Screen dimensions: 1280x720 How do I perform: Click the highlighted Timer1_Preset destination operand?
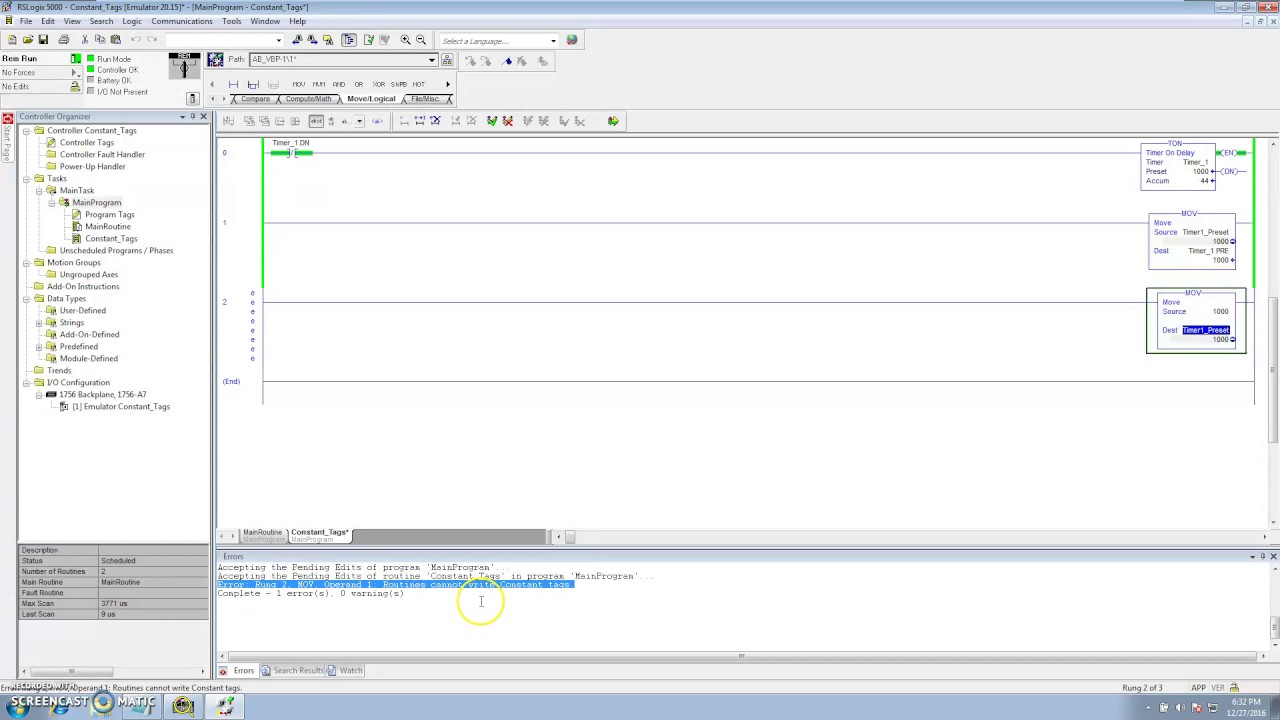[1206, 330]
